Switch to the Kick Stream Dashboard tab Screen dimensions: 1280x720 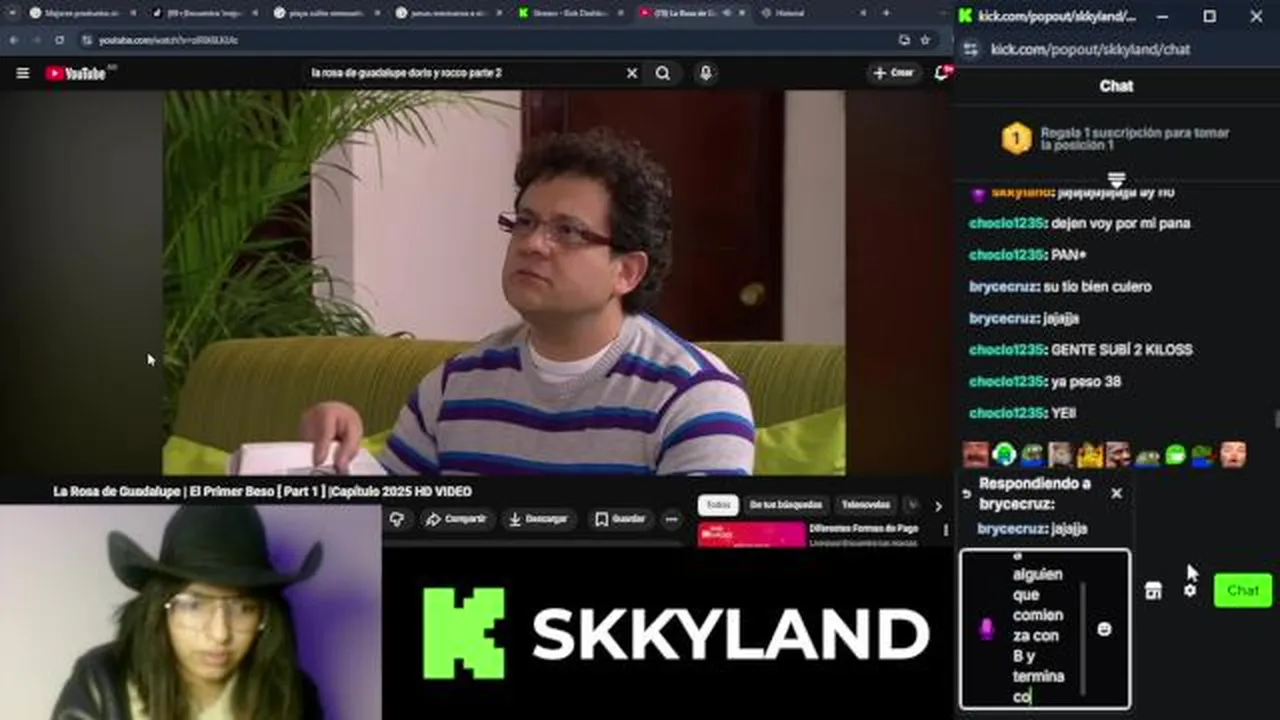tap(570, 13)
